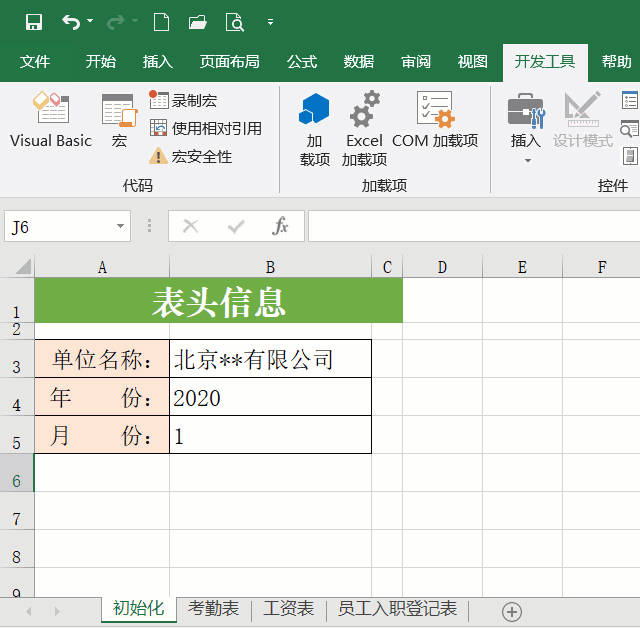Viewport: 640px width, 628px height.
Task: Switch to the 页面布局 ribbon tab
Action: pyautogui.click(x=229, y=62)
